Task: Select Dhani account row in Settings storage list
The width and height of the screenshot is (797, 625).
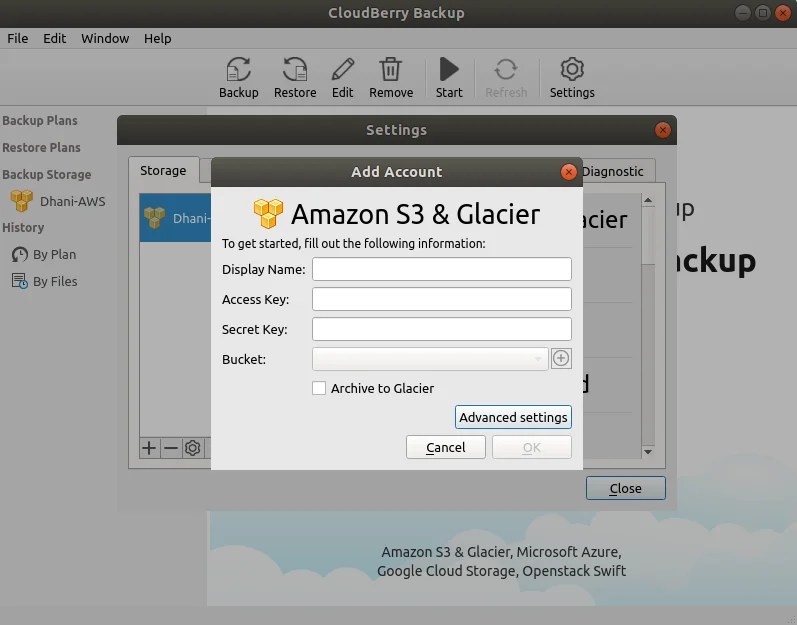Action: (x=175, y=218)
